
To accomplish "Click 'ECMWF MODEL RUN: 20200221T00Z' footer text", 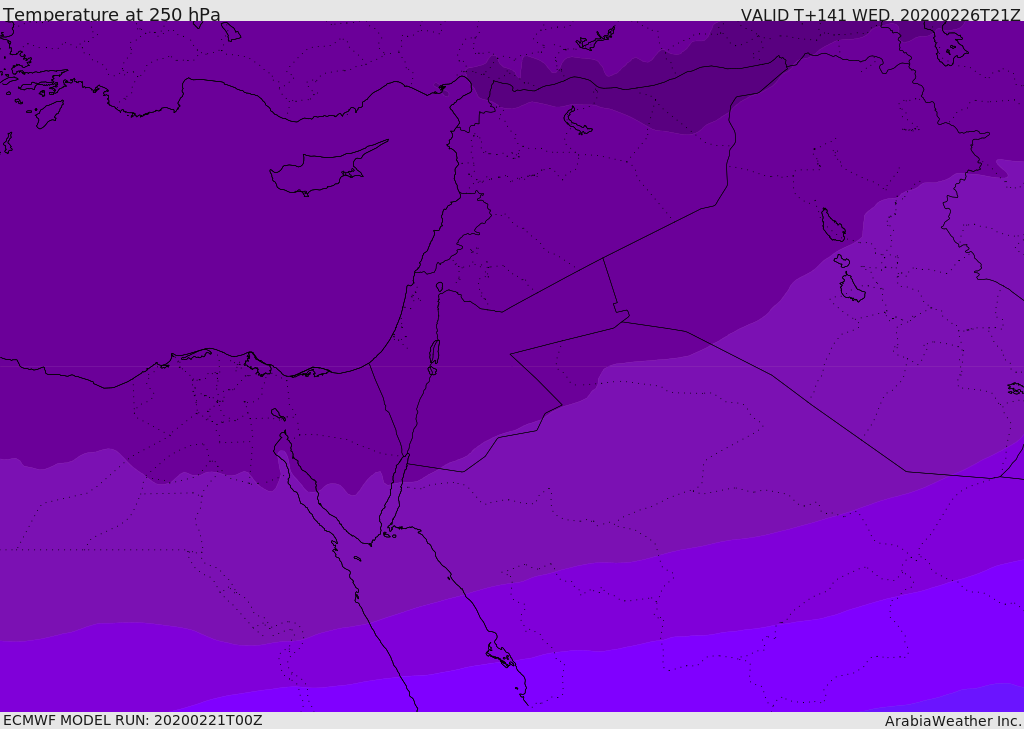I will tap(133, 720).
